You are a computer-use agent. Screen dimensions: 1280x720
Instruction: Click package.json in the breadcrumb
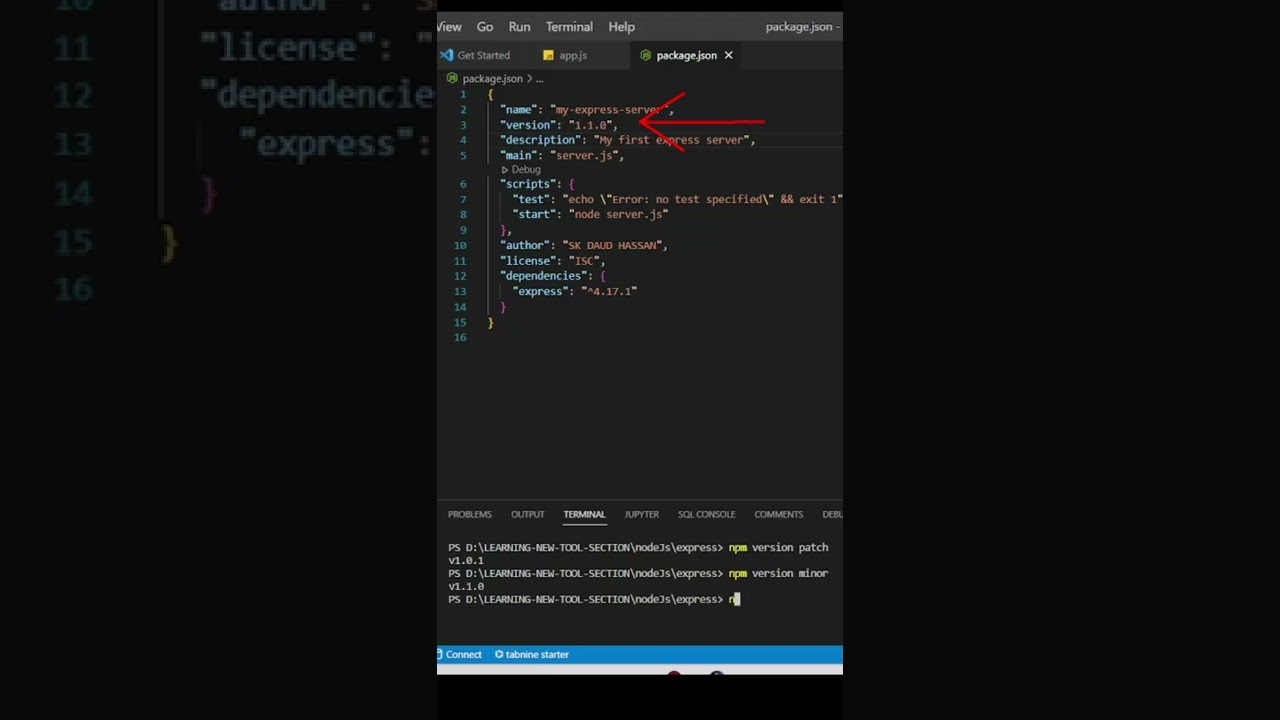click(x=492, y=78)
